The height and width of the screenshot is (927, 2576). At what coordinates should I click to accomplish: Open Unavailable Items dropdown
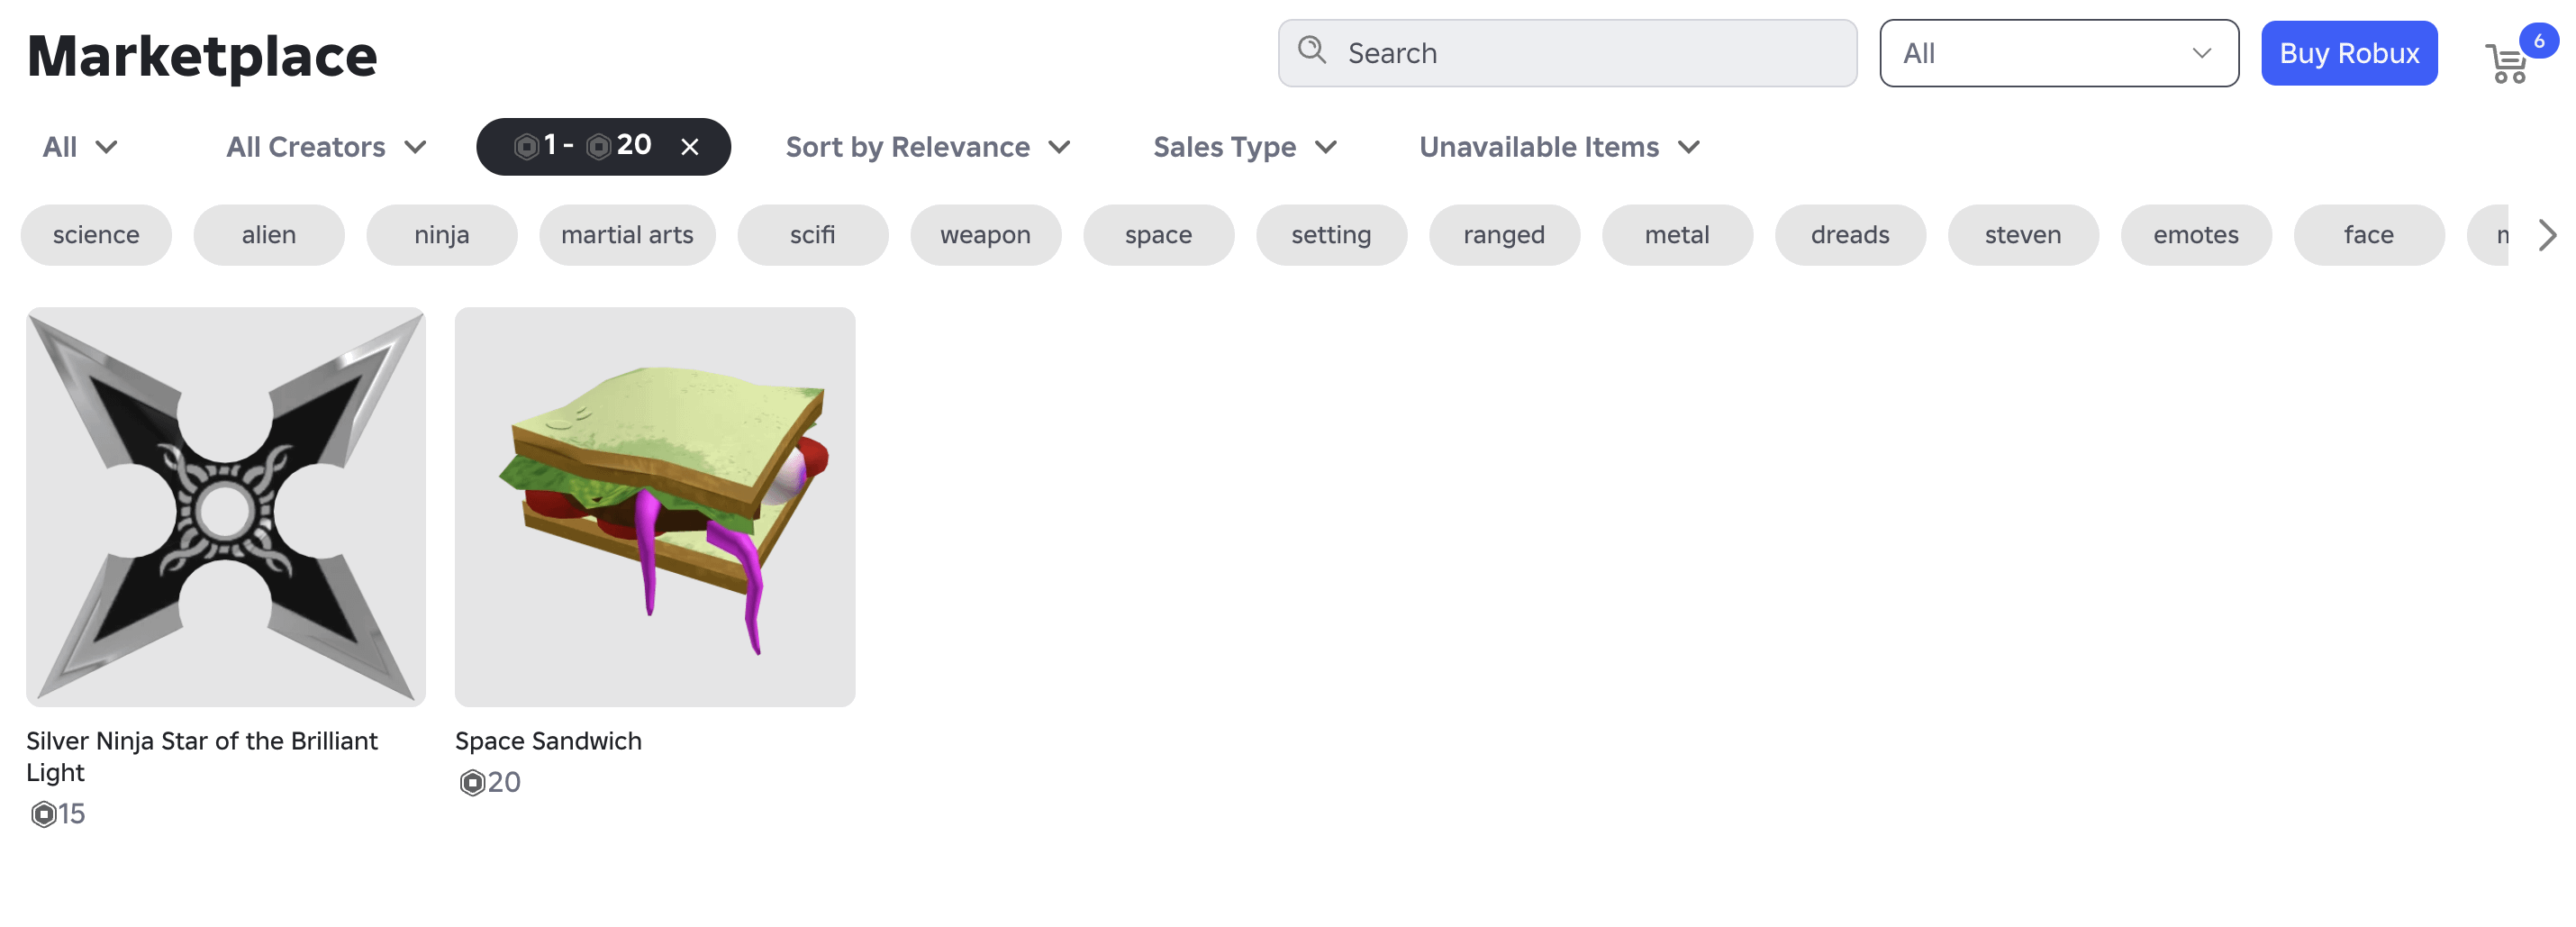(x=1558, y=147)
